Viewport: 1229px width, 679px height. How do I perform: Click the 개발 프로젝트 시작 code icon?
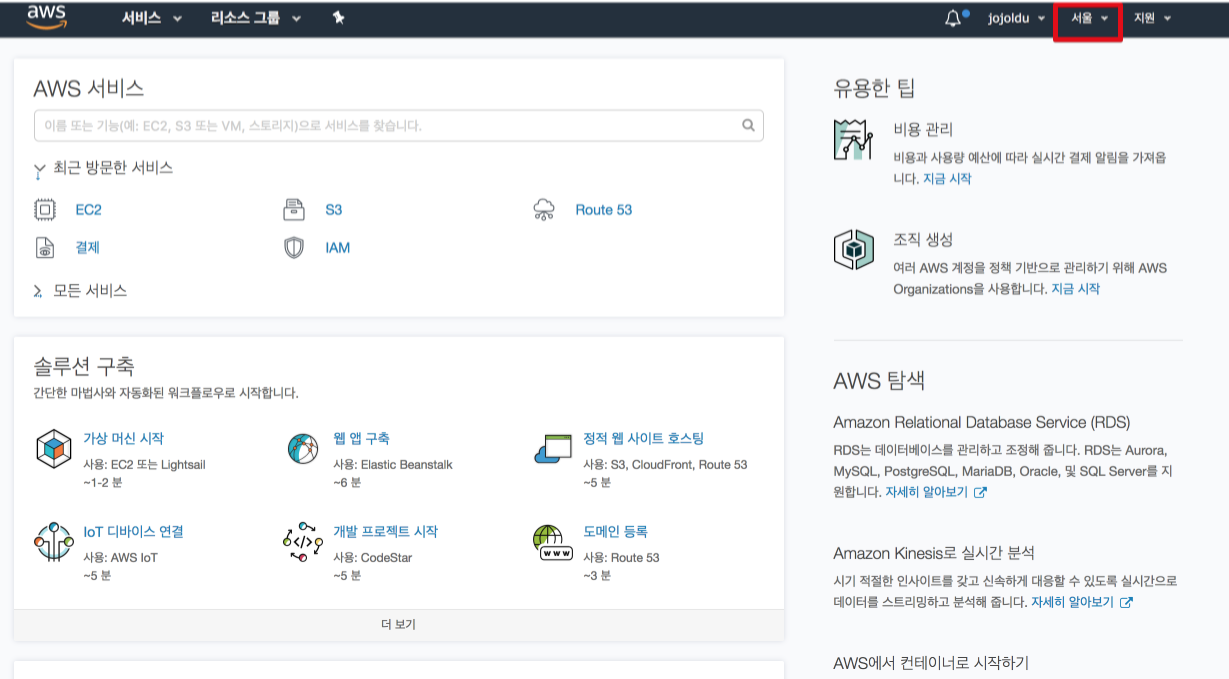(x=302, y=542)
